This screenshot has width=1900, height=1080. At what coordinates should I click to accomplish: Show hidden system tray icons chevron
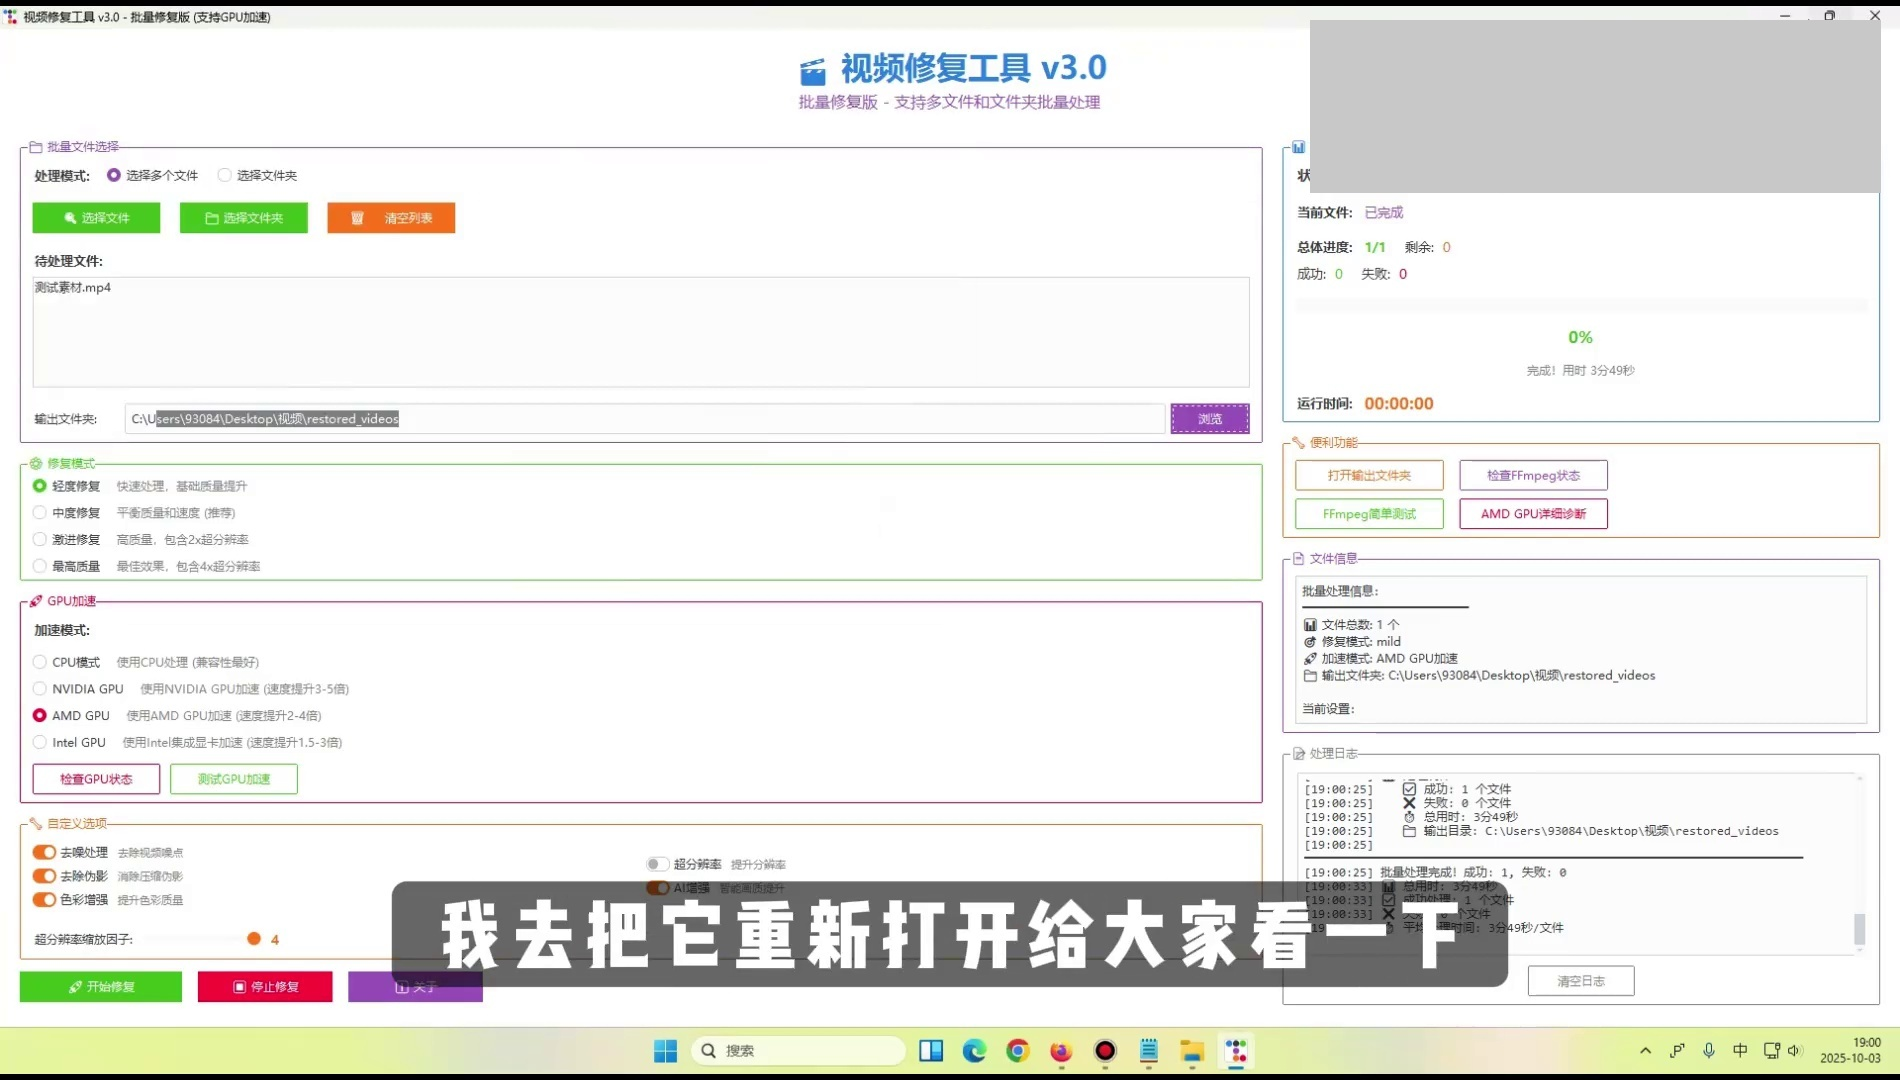tap(1645, 1051)
